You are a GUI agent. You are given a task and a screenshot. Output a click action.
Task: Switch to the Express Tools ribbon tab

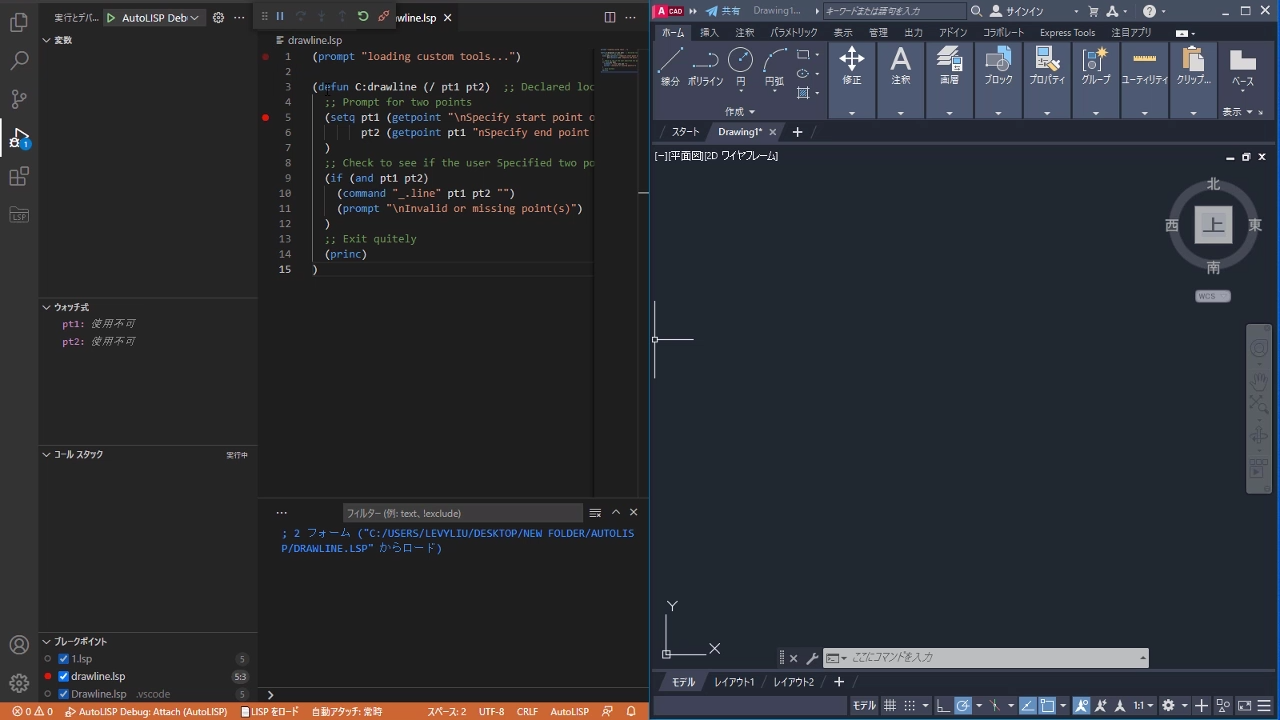point(1067,32)
